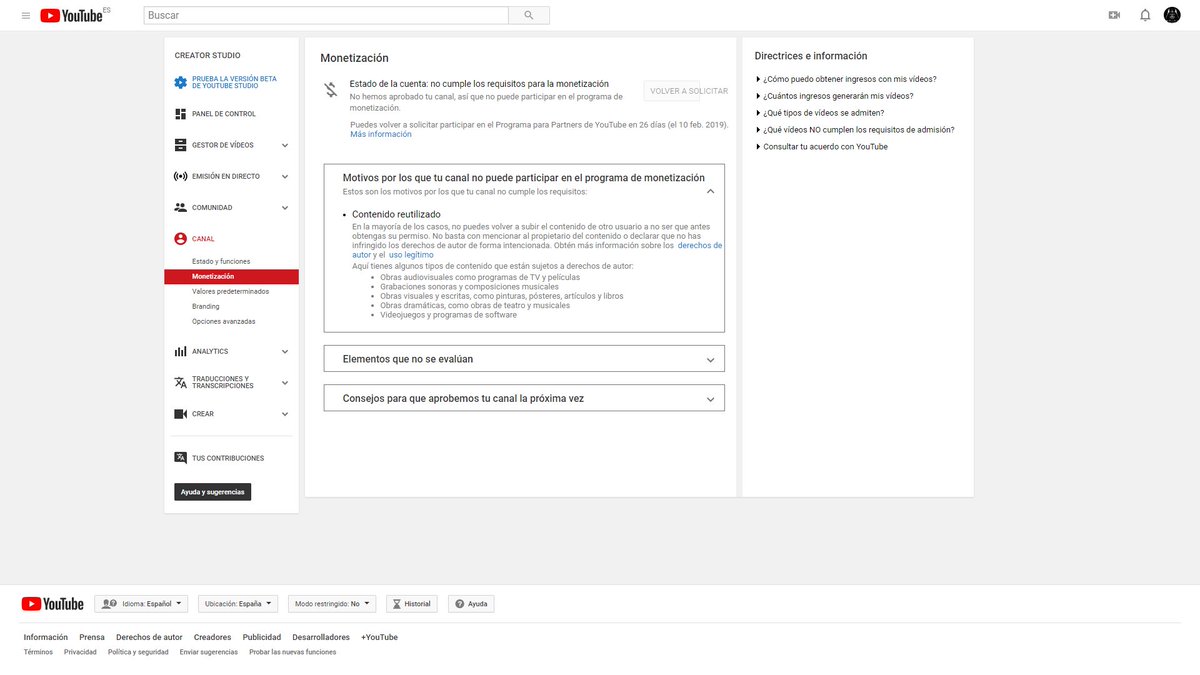The width and height of the screenshot is (1200, 675).
Task: Open footer +YouTube link
Action: click(379, 637)
